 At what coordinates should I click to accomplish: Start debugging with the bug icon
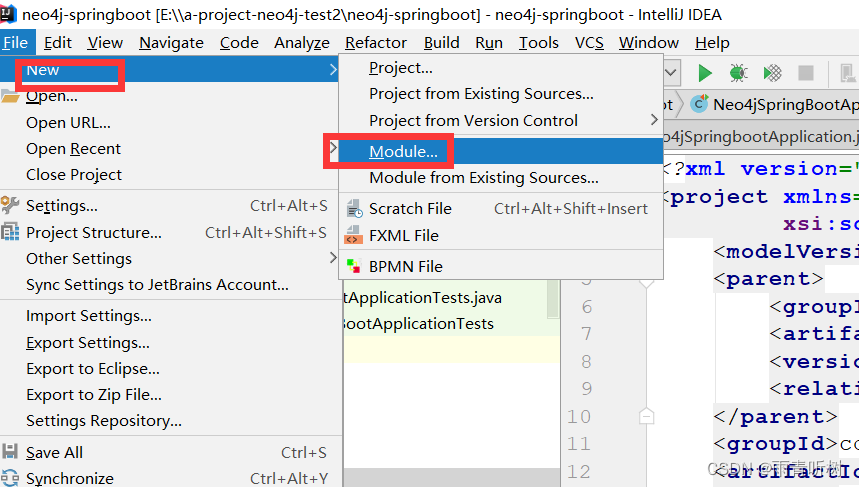pyautogui.click(x=738, y=73)
